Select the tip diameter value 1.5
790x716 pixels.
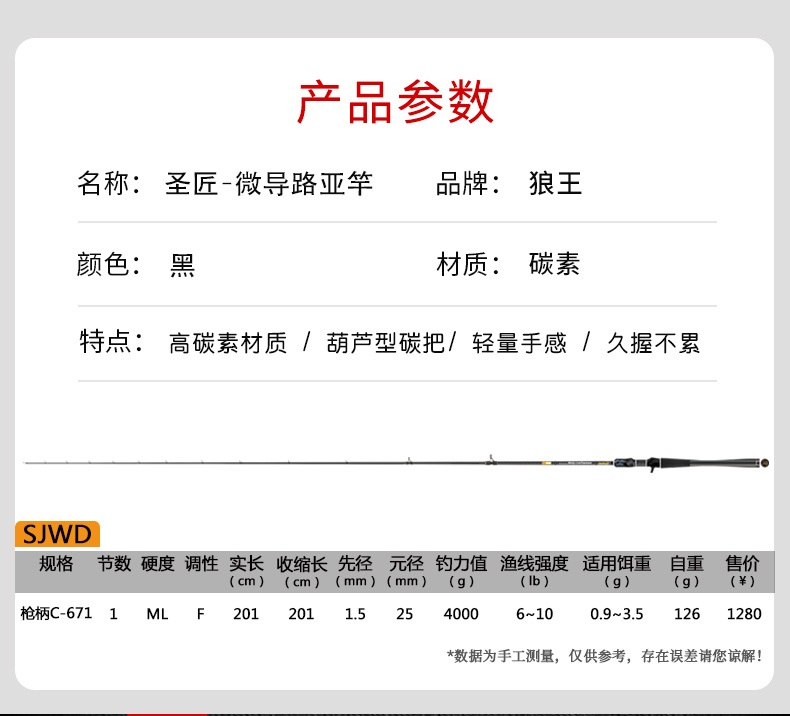click(x=355, y=614)
